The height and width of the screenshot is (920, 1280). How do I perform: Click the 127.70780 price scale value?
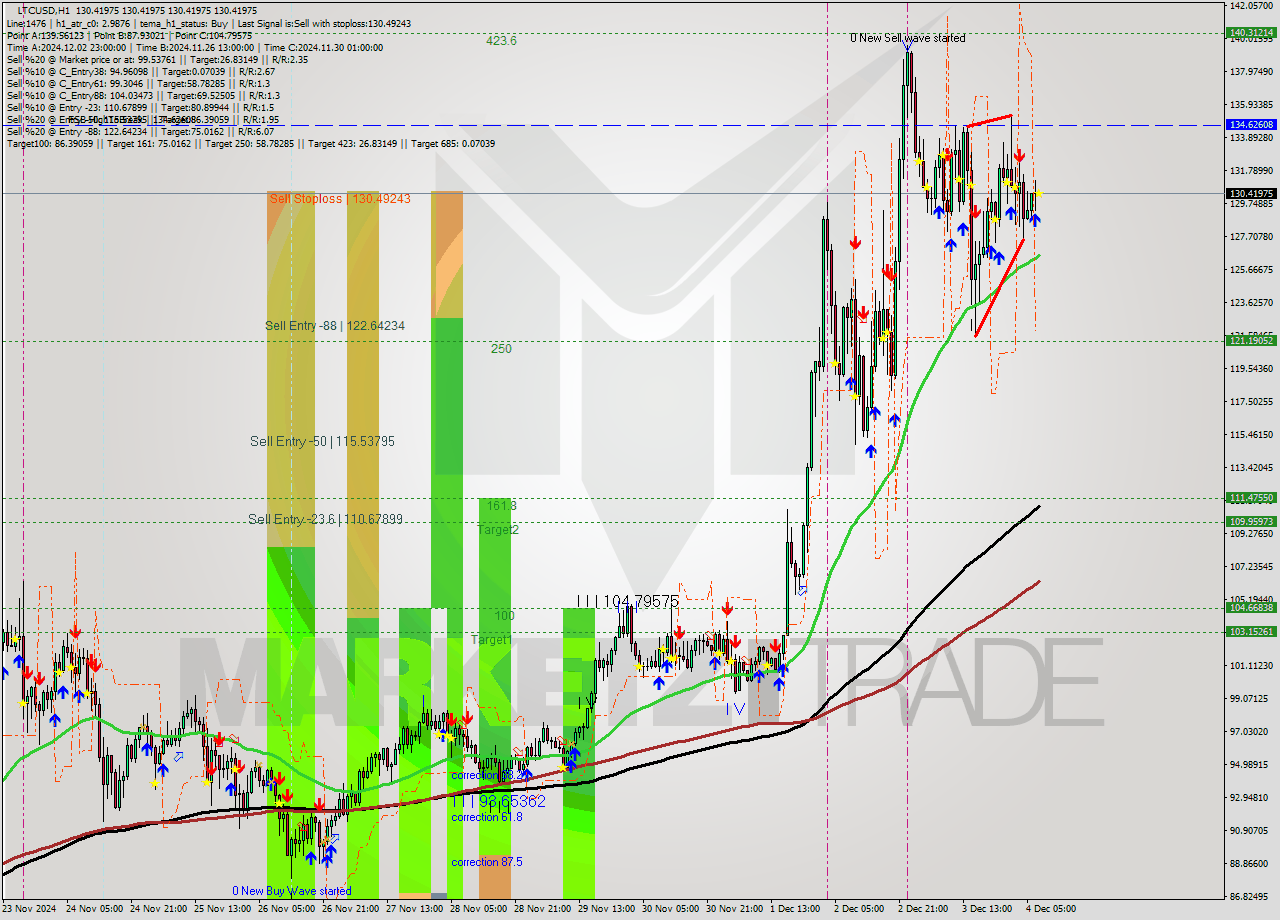[x=1251, y=237]
